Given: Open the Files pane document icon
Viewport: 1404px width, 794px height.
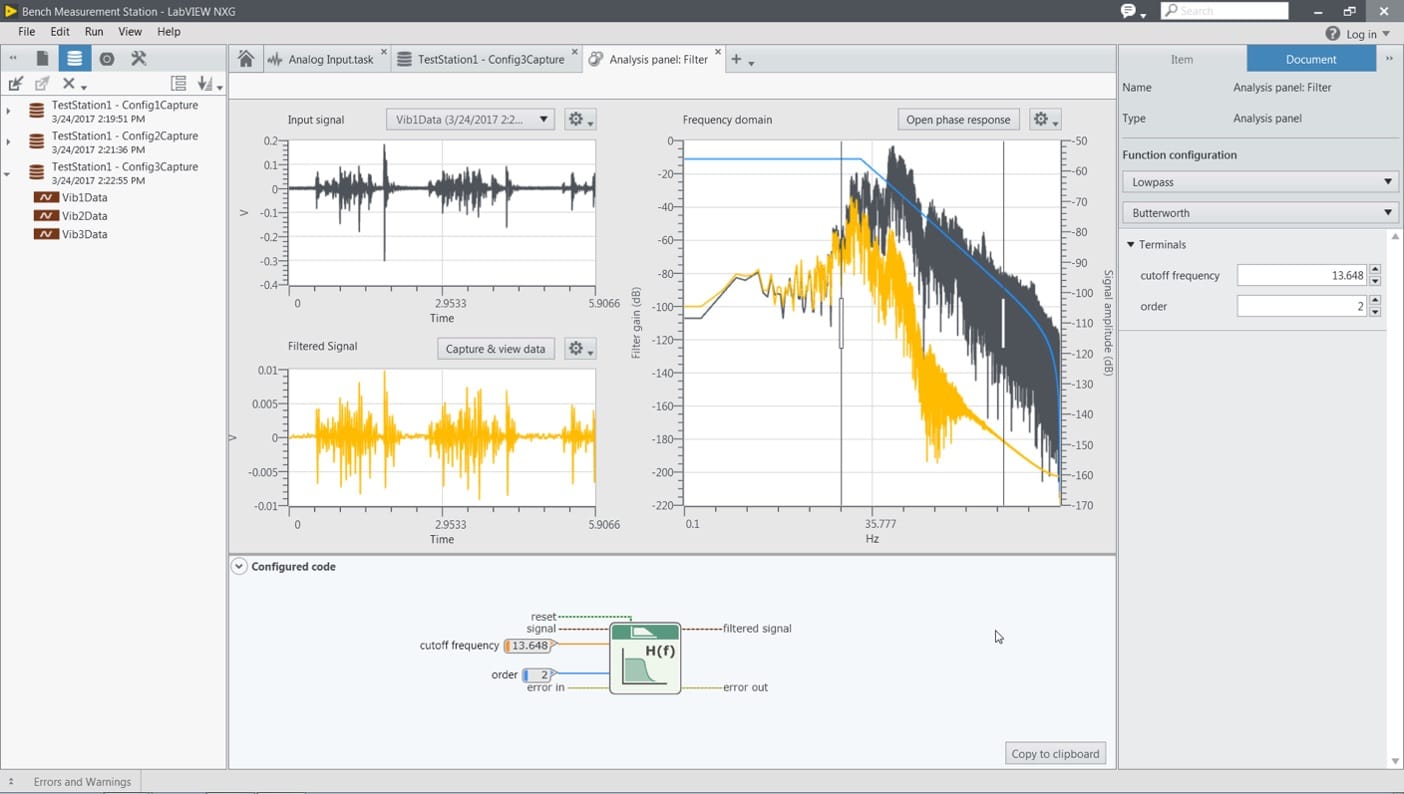Looking at the screenshot, I should (x=42, y=59).
